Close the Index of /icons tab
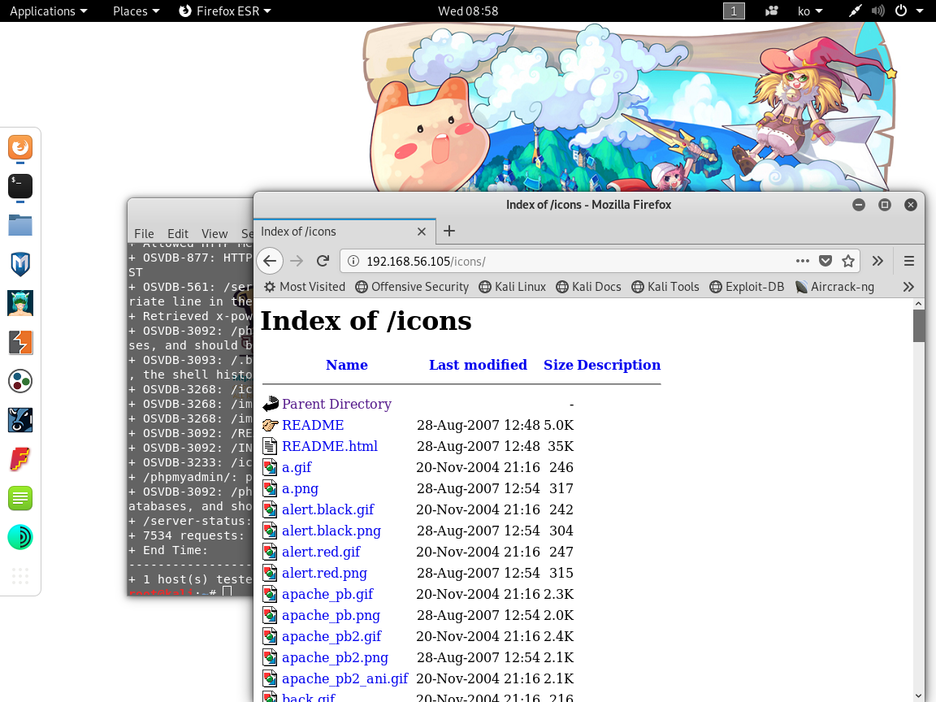 point(421,232)
